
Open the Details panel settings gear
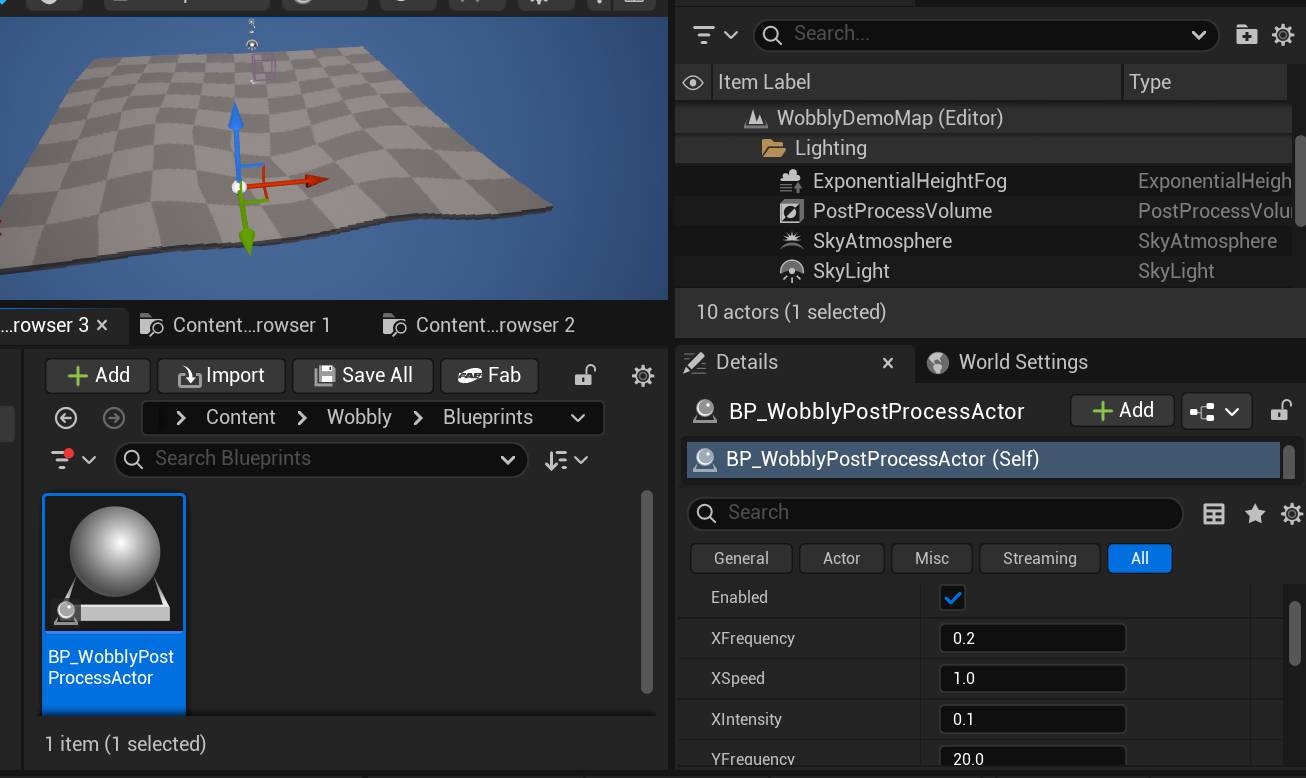pos(1292,513)
